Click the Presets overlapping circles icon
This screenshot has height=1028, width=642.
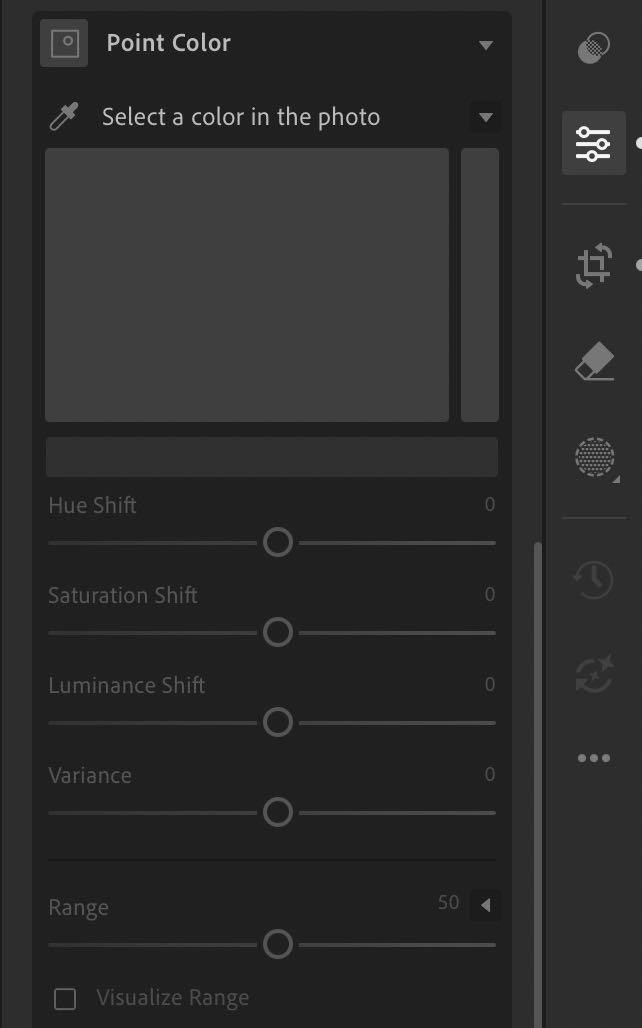[593, 48]
